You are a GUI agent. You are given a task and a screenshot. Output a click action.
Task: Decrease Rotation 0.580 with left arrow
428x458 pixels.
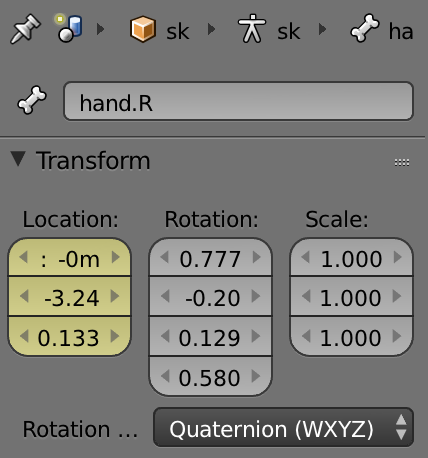tap(165, 376)
